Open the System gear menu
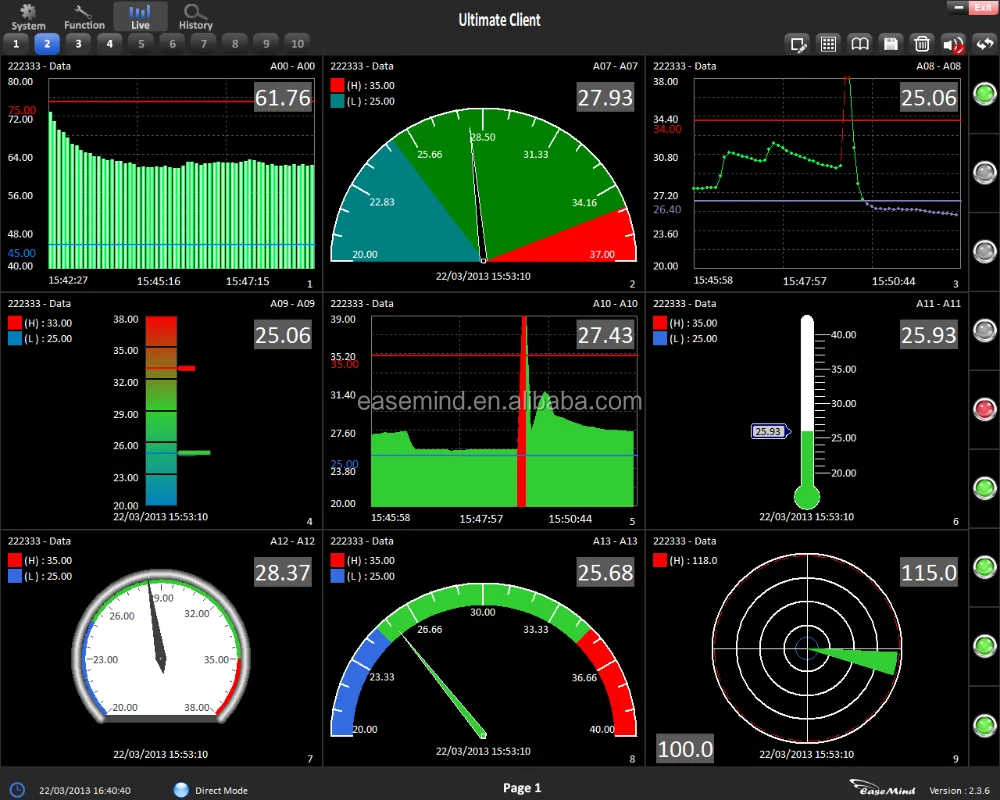 pyautogui.click(x=28, y=16)
